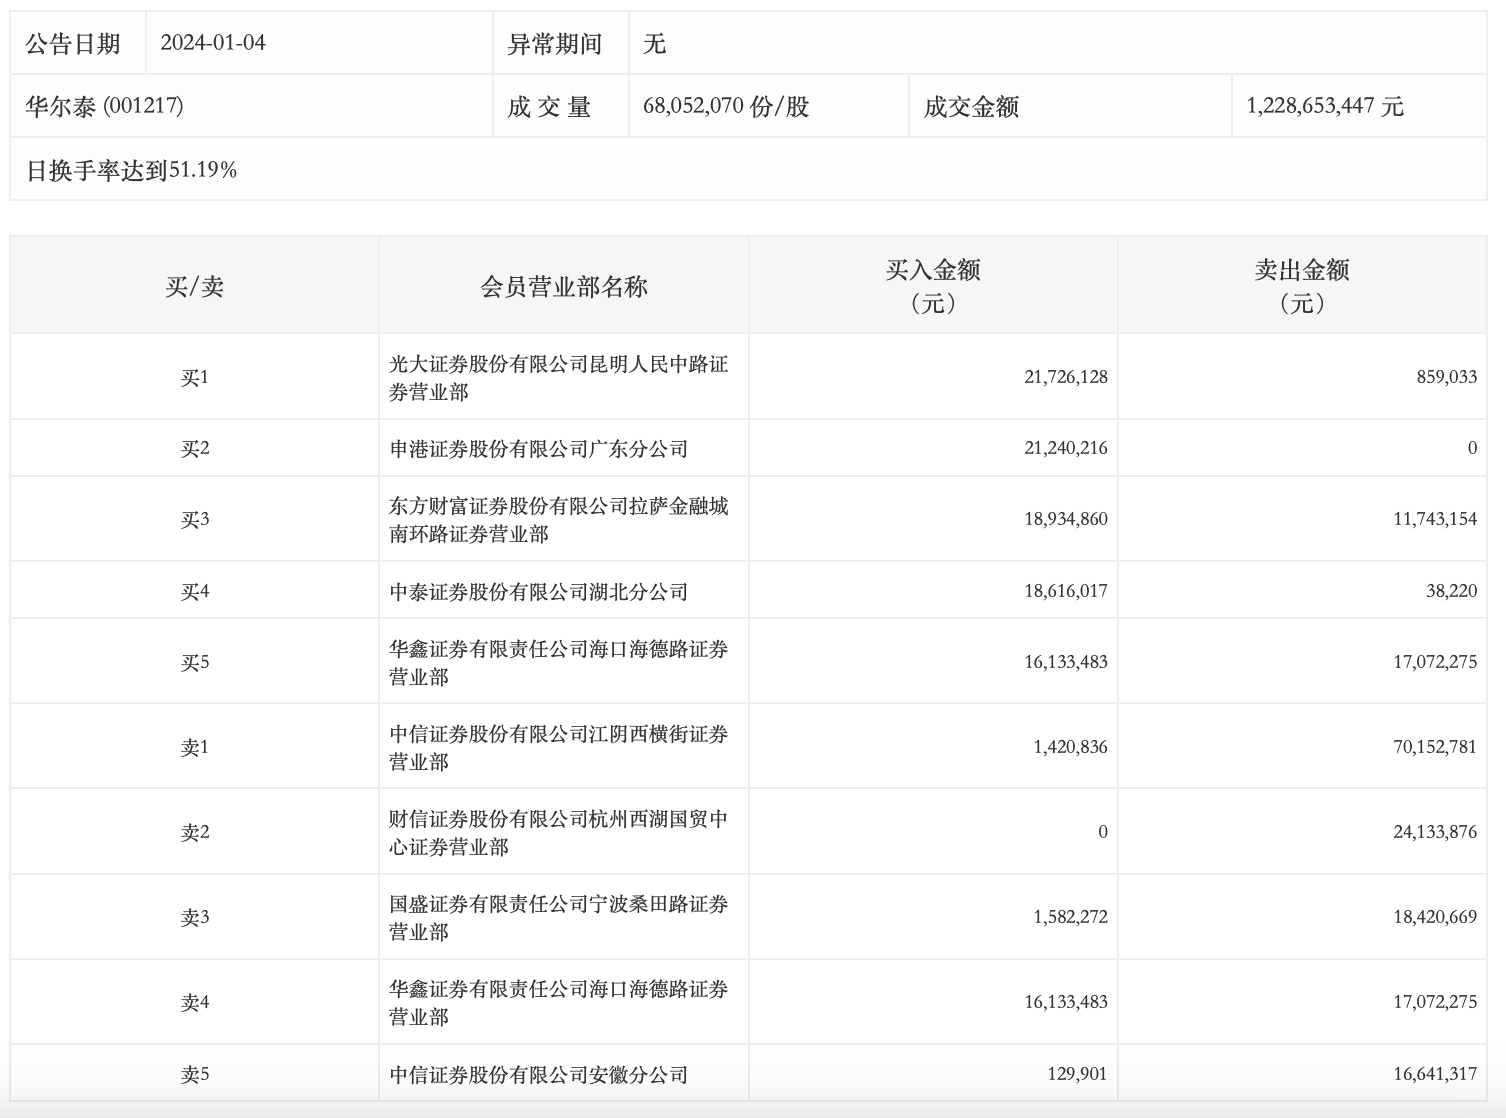Sort by the 买入金额 column header
This screenshot has height=1118, width=1506.
coord(932,286)
